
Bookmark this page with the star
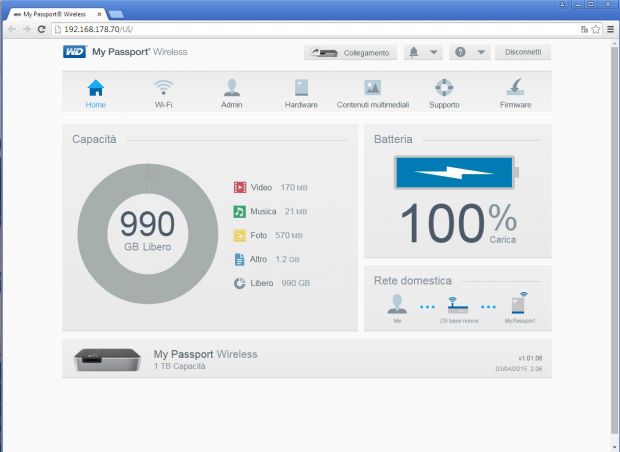click(596, 29)
